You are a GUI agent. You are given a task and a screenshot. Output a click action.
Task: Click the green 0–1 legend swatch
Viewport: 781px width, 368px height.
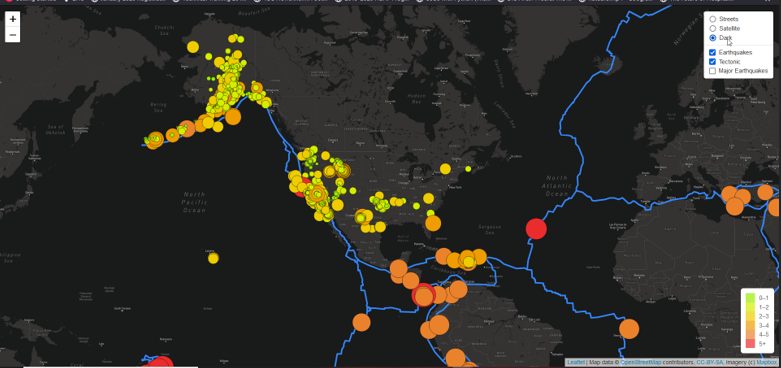(750, 298)
